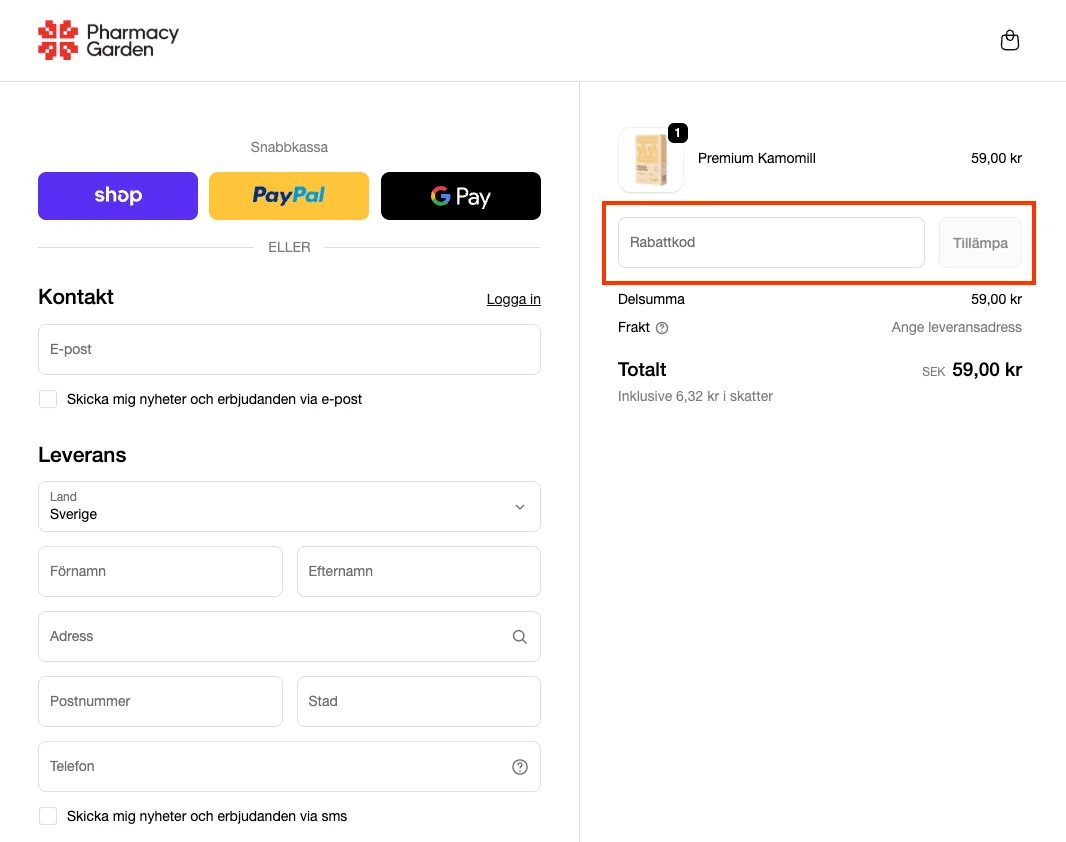Screen dimensions: 1066x842
Task: Pay with Shop Pay express button
Action: [118, 196]
